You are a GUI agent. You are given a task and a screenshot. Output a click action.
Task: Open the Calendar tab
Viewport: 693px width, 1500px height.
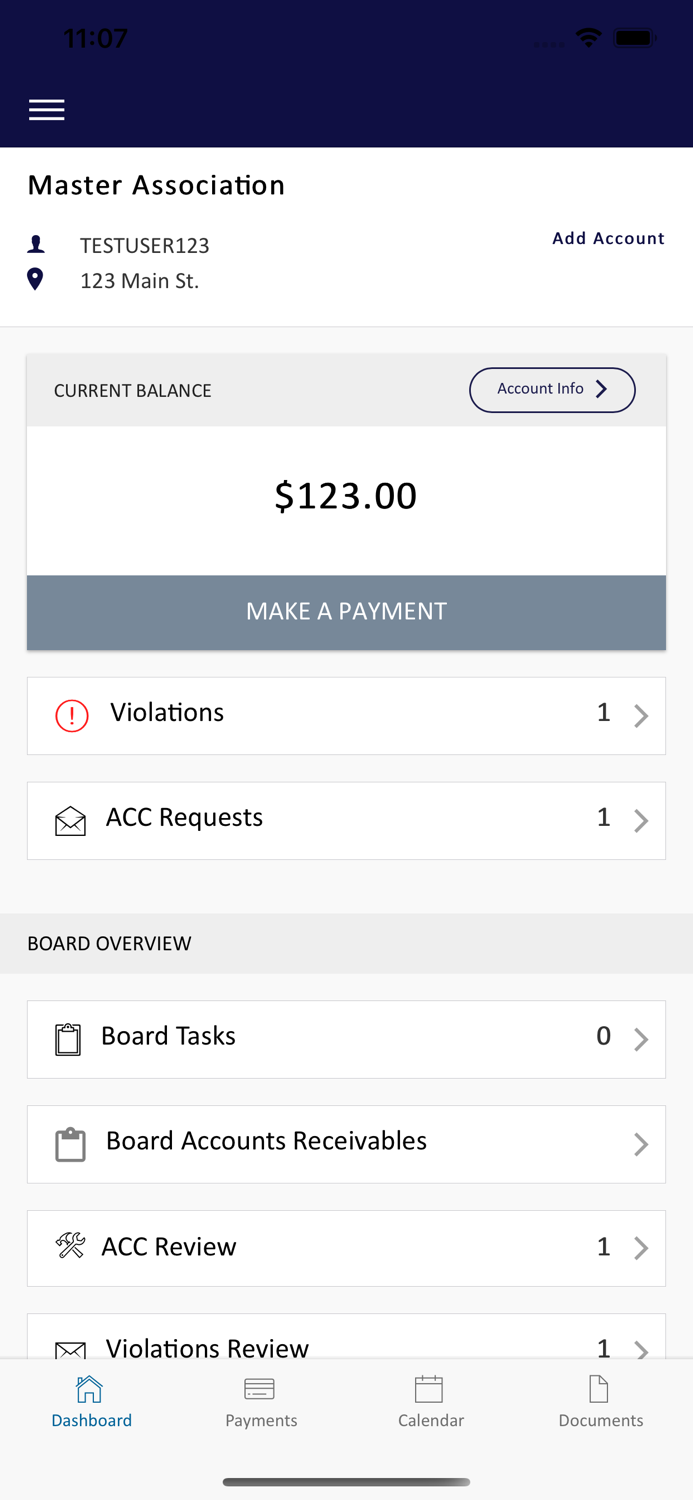tap(430, 1402)
